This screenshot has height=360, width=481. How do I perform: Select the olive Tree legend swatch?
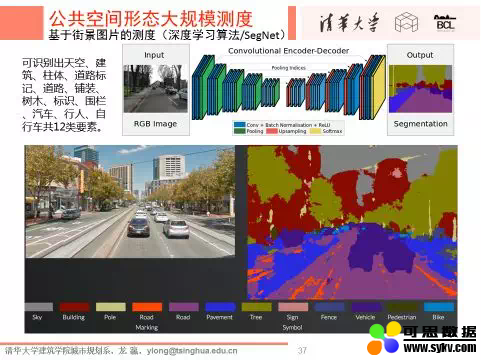257,307
